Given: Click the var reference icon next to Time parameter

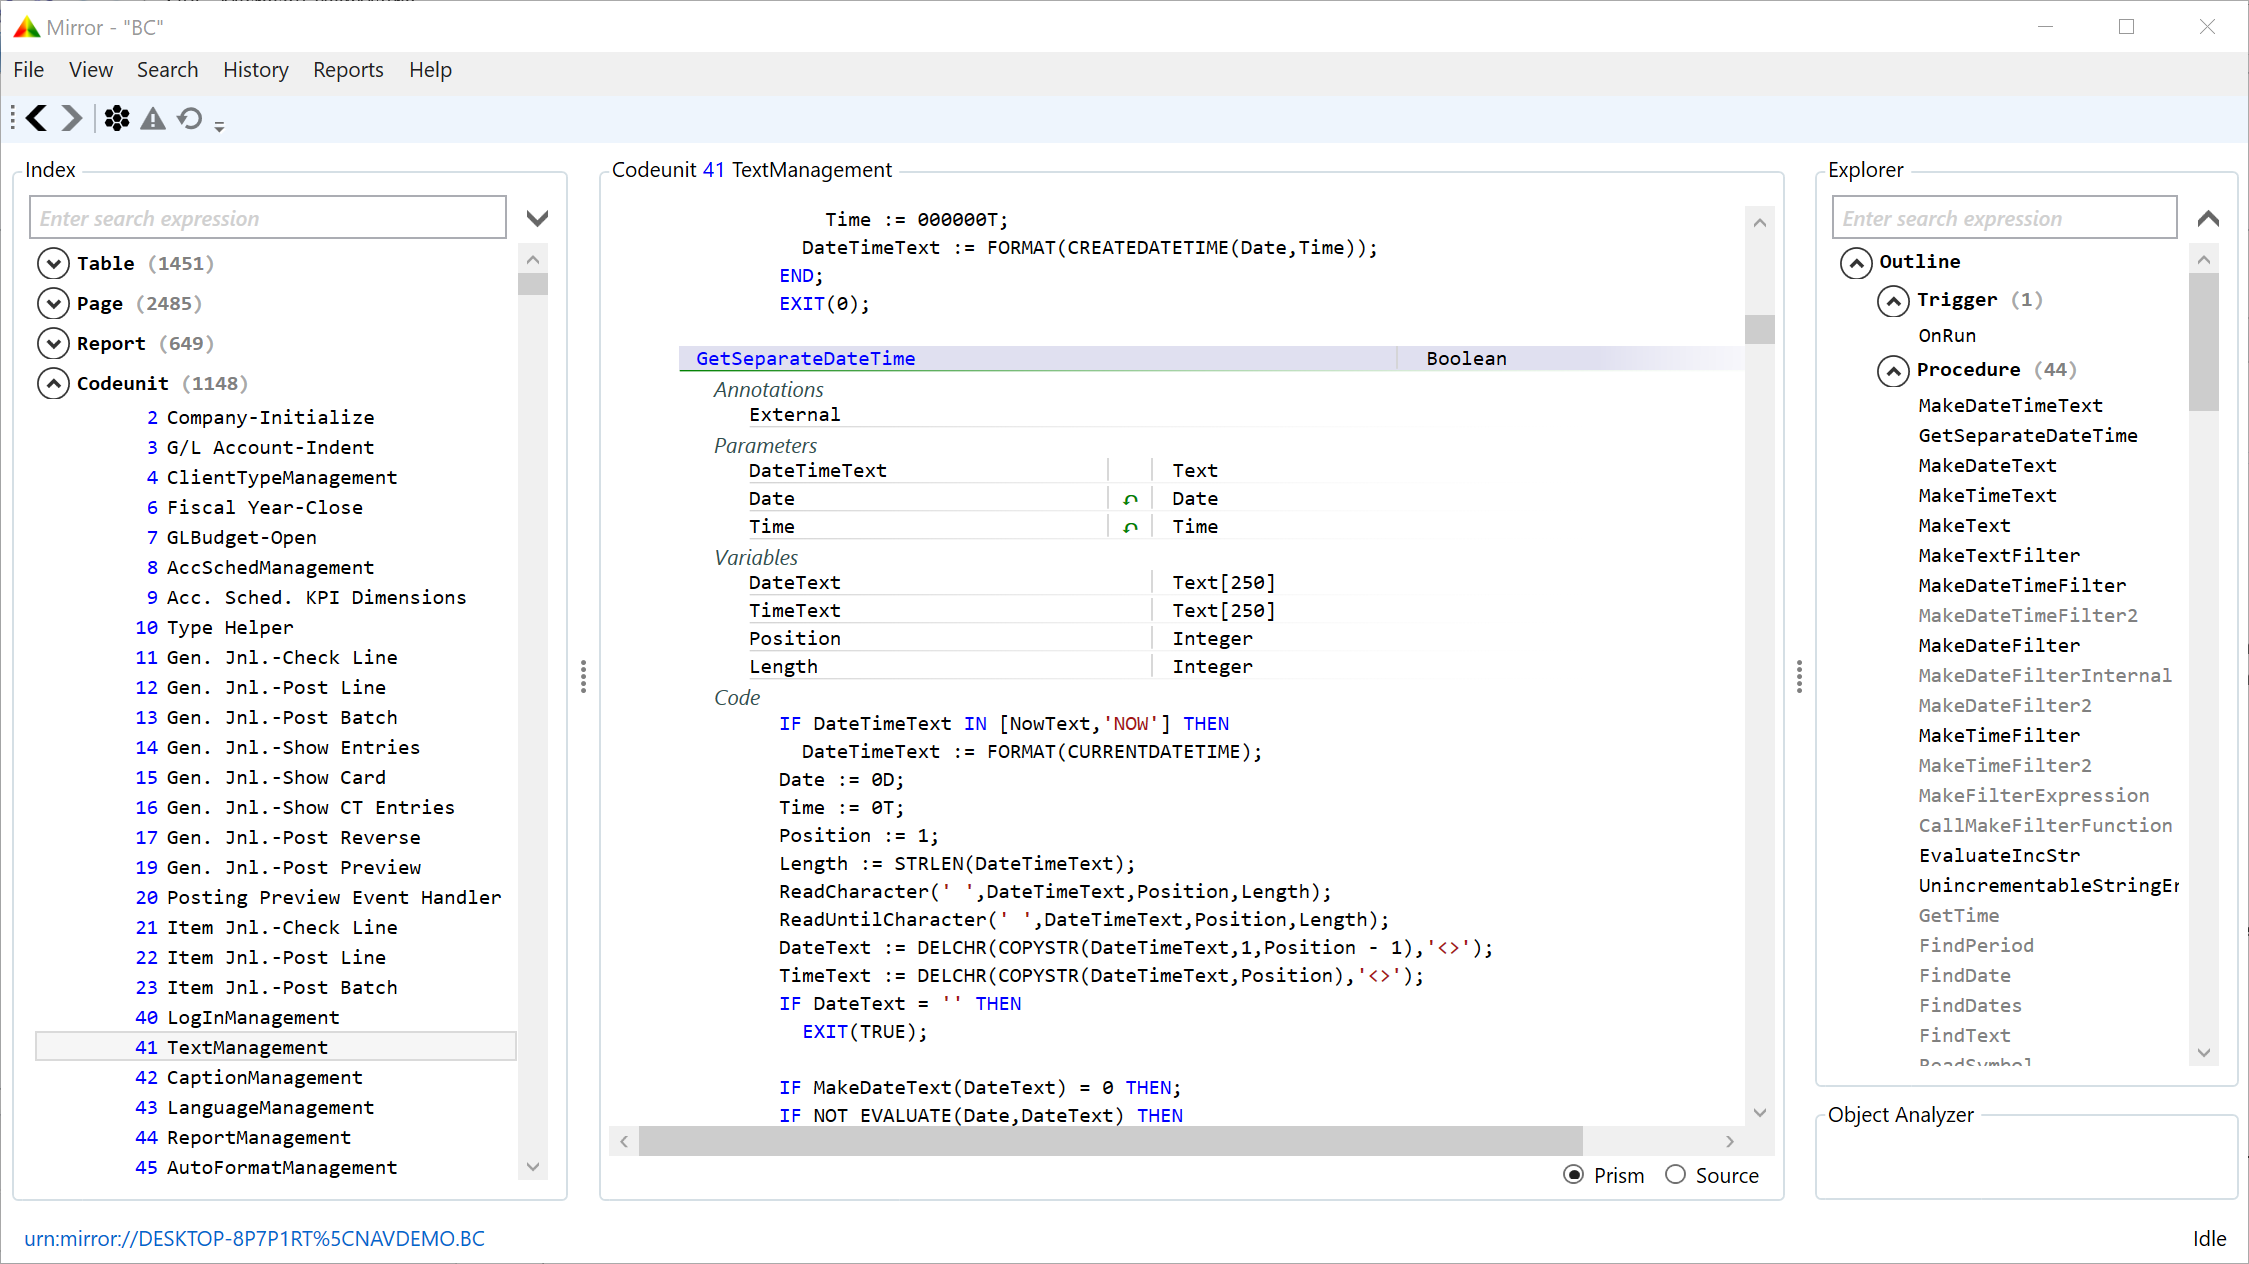Looking at the screenshot, I should (1130, 527).
